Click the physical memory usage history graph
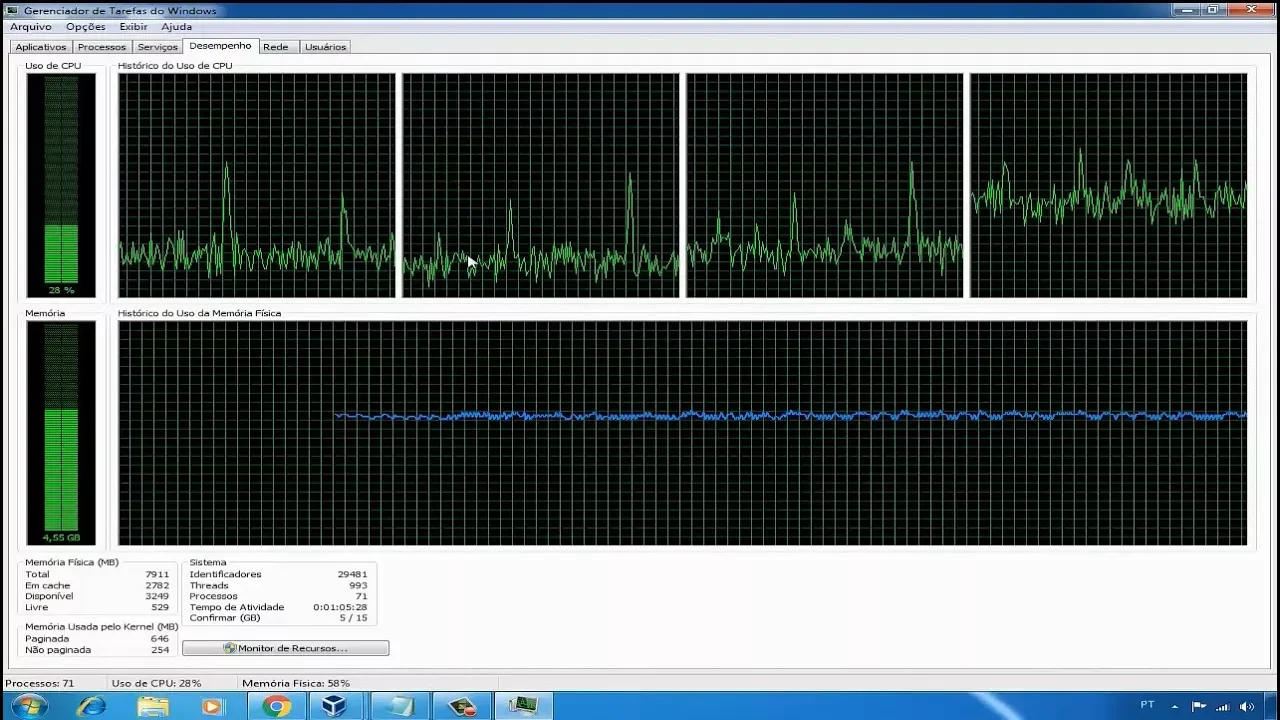1280x720 pixels. (x=683, y=433)
